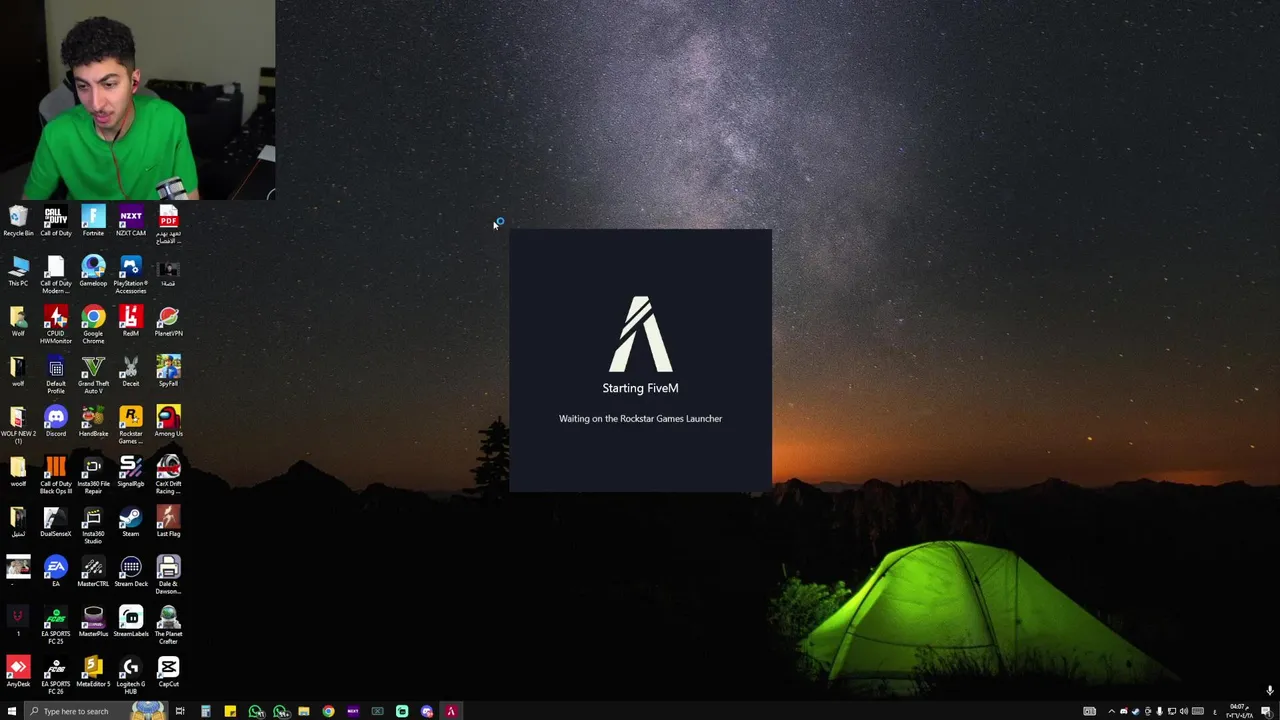Launch the RedM shortcut
The width and height of the screenshot is (1280, 720).
coord(131,322)
